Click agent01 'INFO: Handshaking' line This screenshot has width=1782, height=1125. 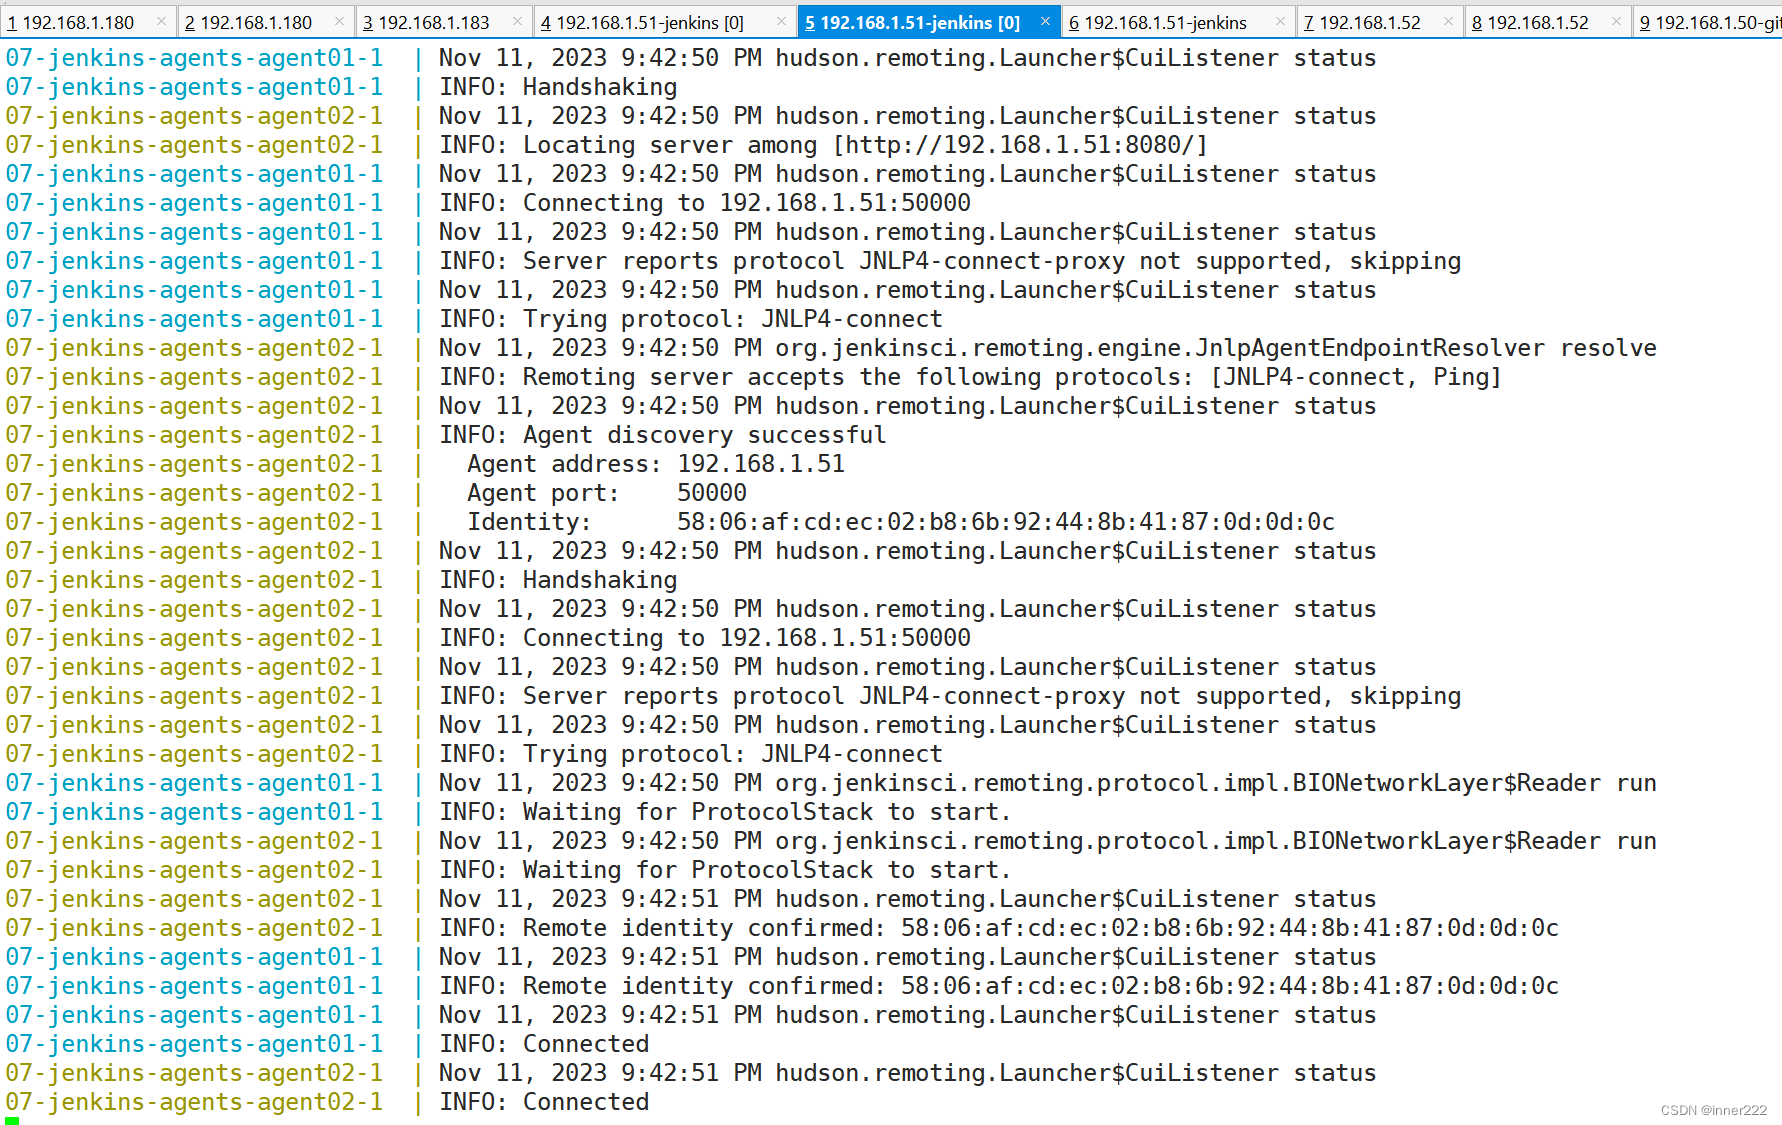[341, 87]
